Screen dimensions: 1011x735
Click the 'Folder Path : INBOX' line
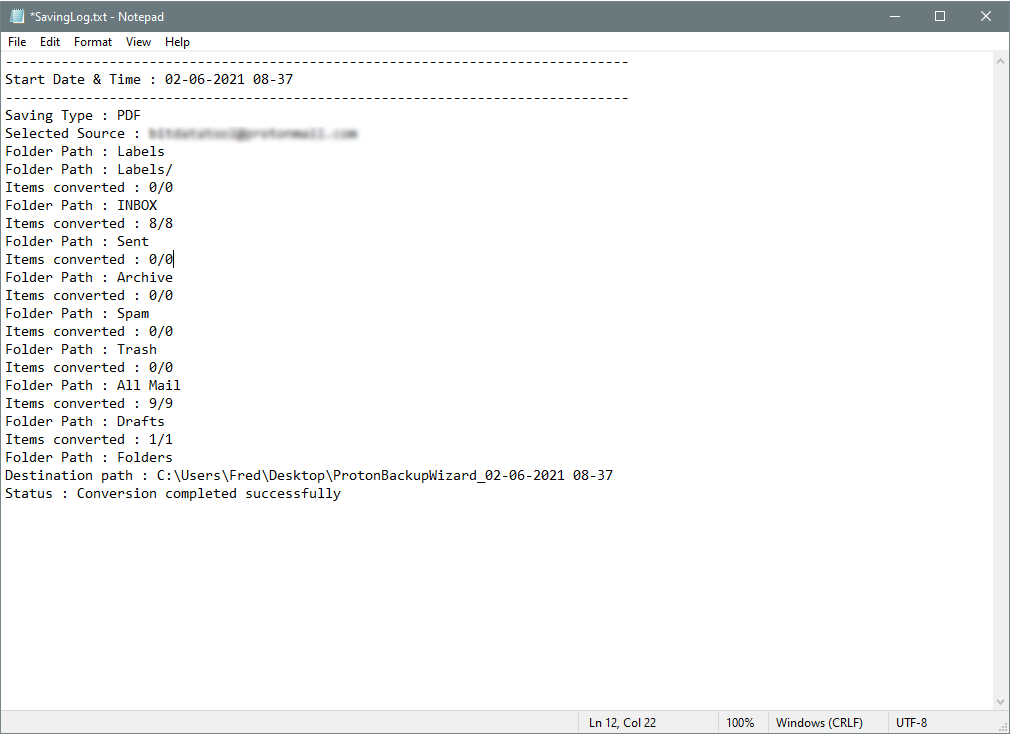[81, 206]
